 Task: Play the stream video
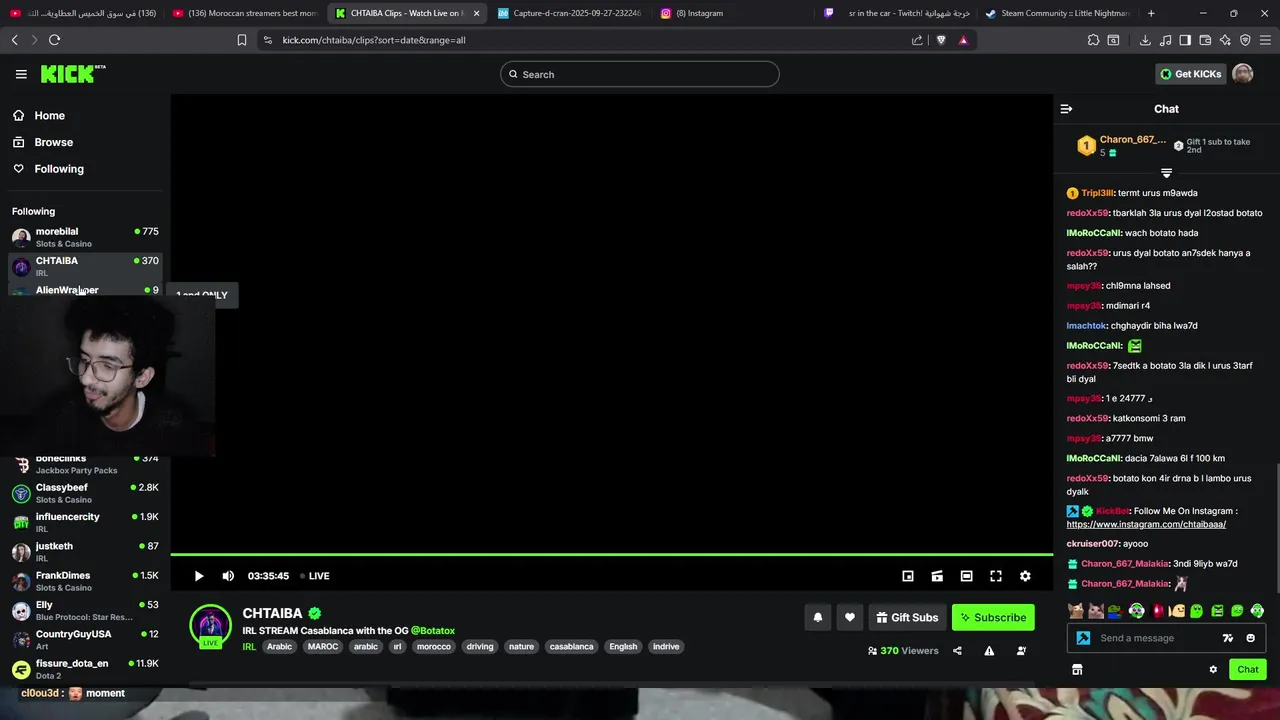[x=199, y=576]
